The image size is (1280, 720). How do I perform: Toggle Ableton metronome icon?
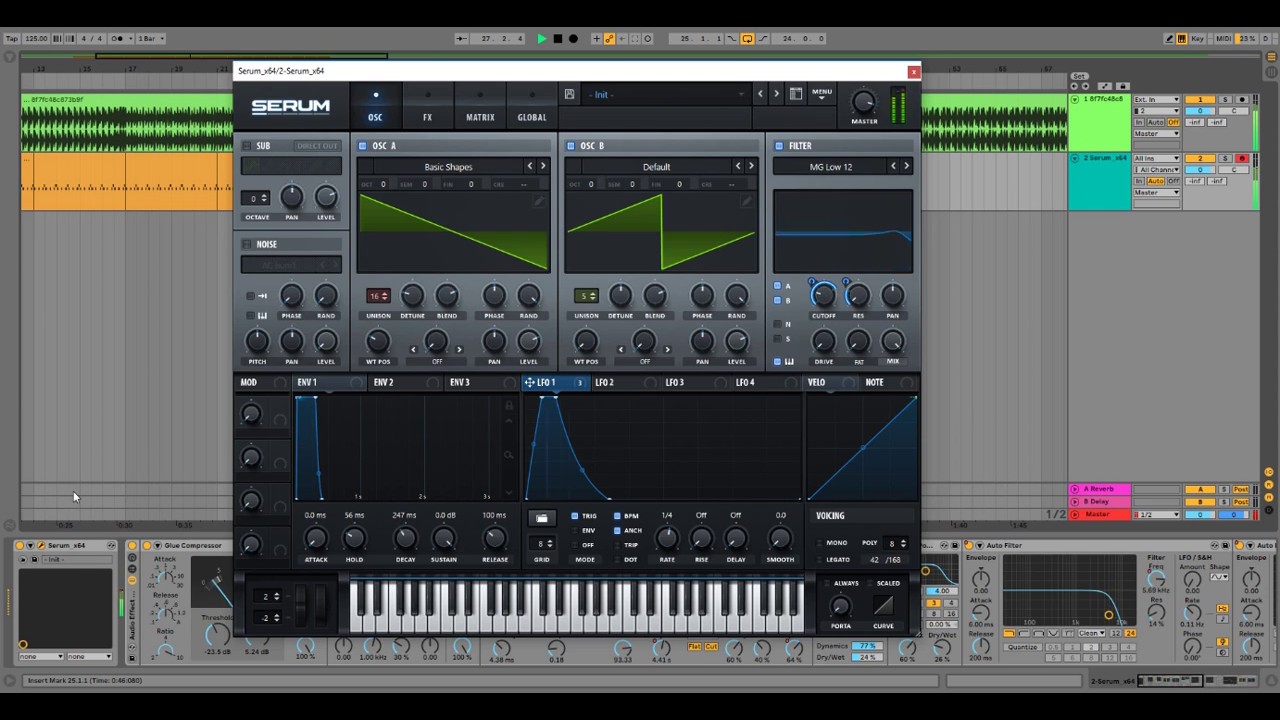pyautogui.click(x=117, y=38)
